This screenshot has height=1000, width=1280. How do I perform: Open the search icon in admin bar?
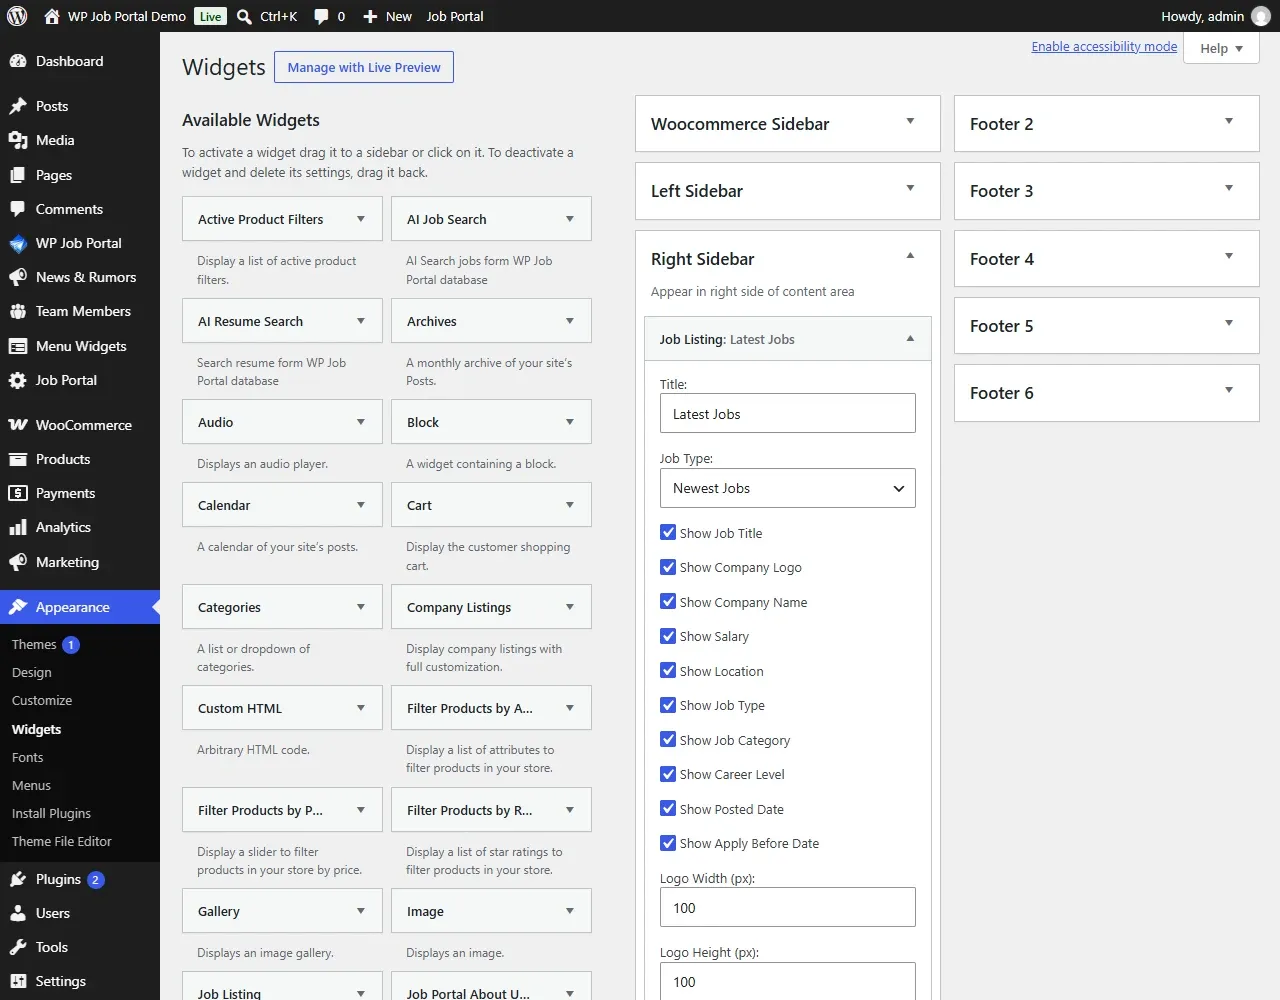click(245, 16)
